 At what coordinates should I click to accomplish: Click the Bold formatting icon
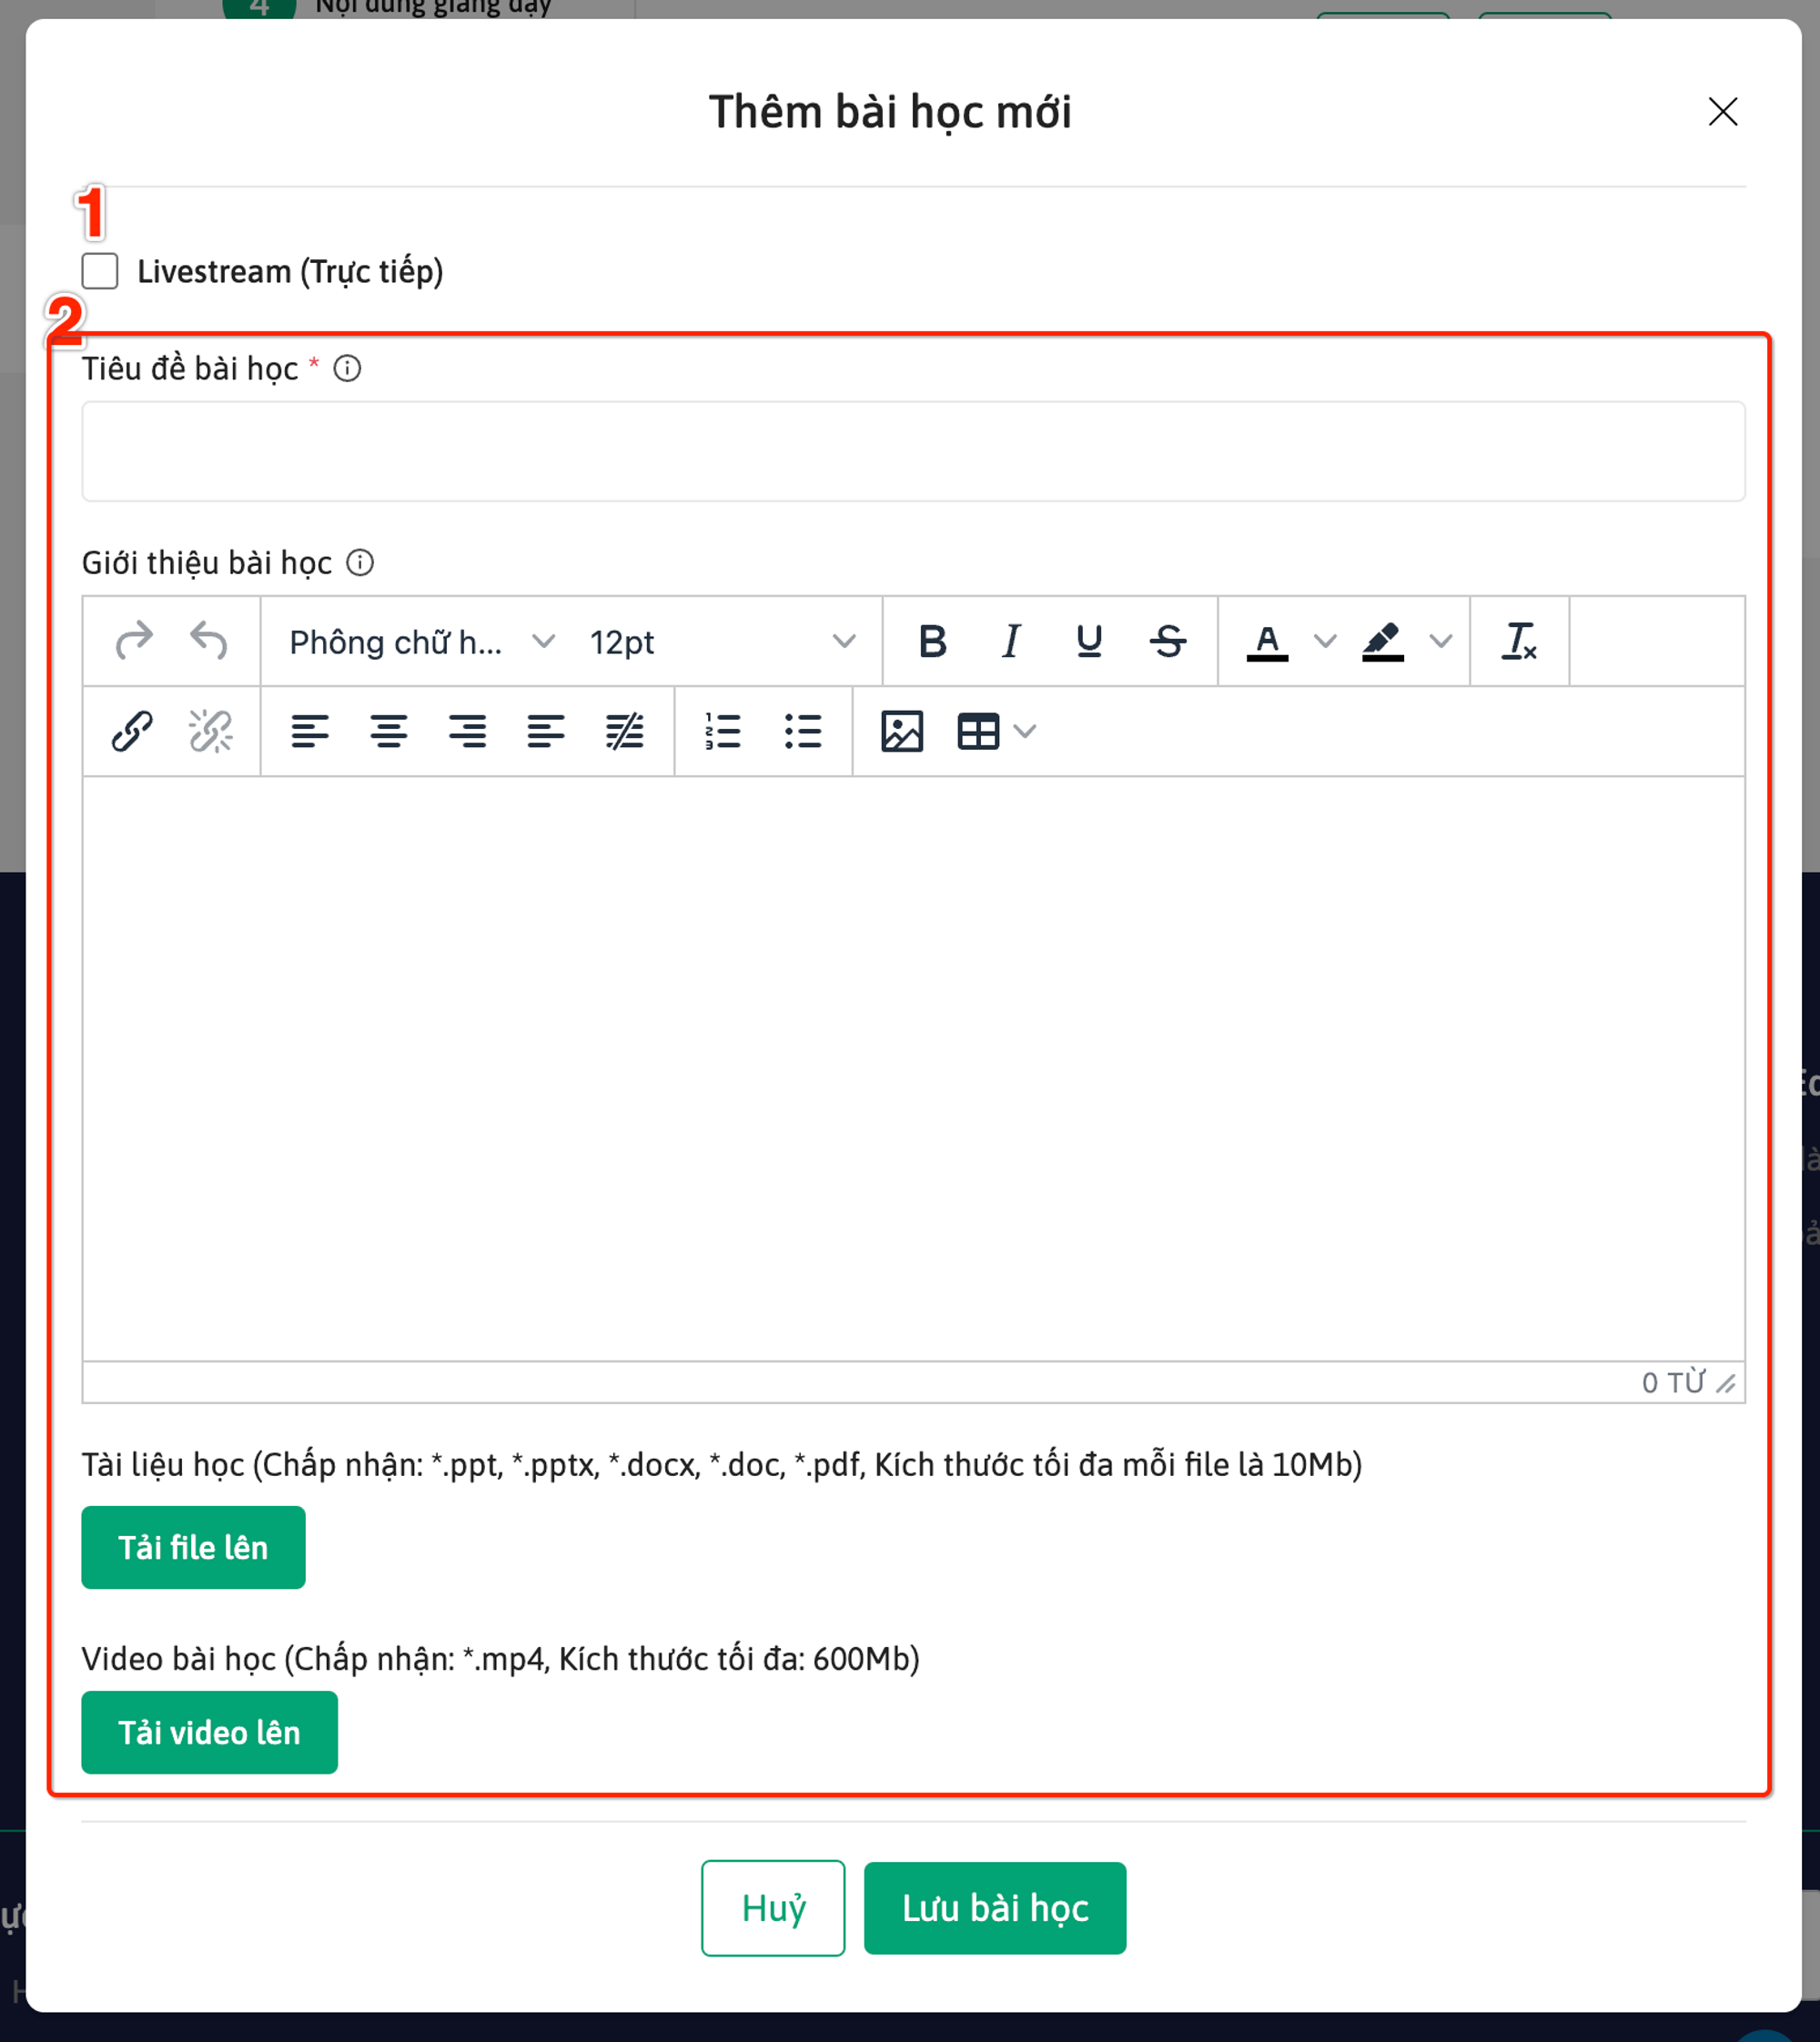932,641
